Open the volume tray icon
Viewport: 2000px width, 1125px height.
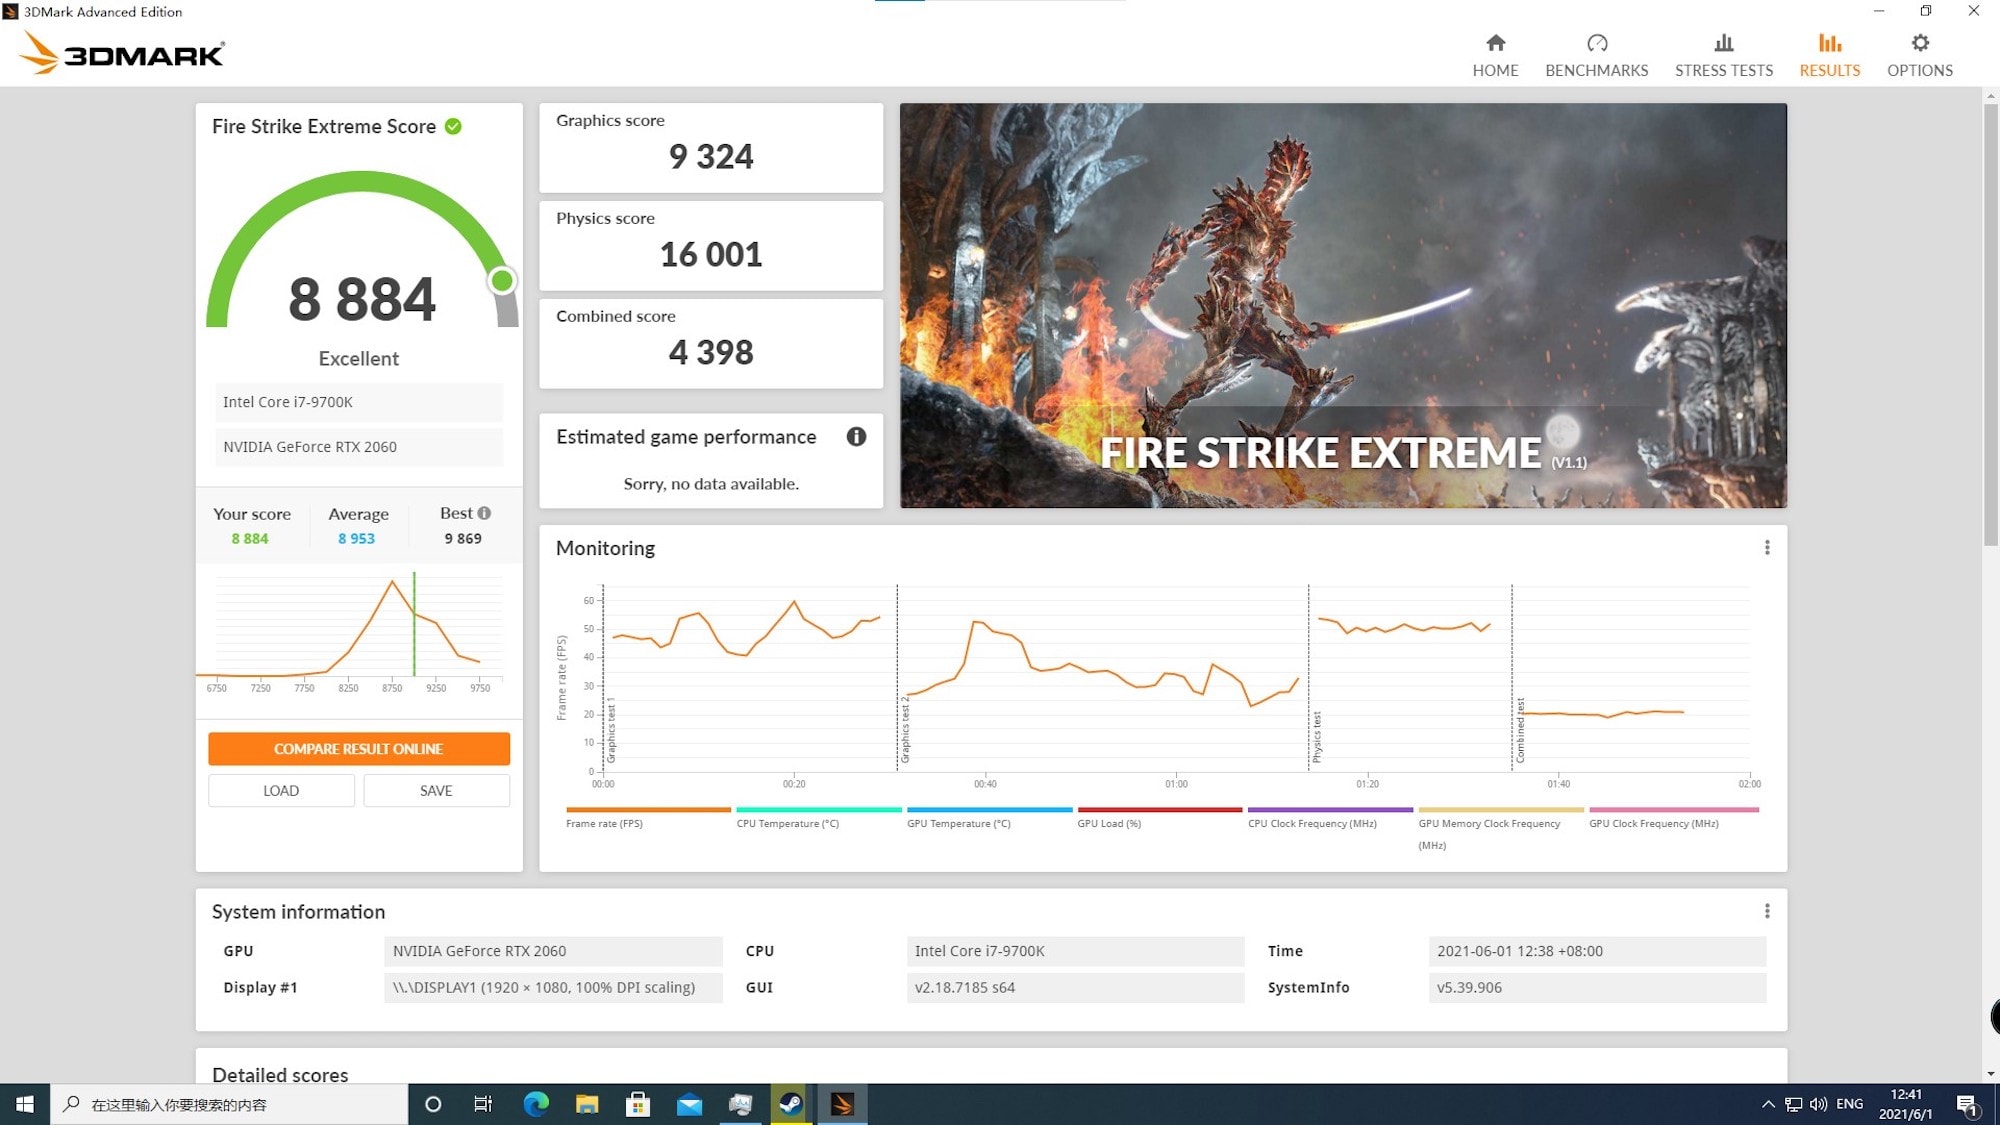point(1818,1104)
